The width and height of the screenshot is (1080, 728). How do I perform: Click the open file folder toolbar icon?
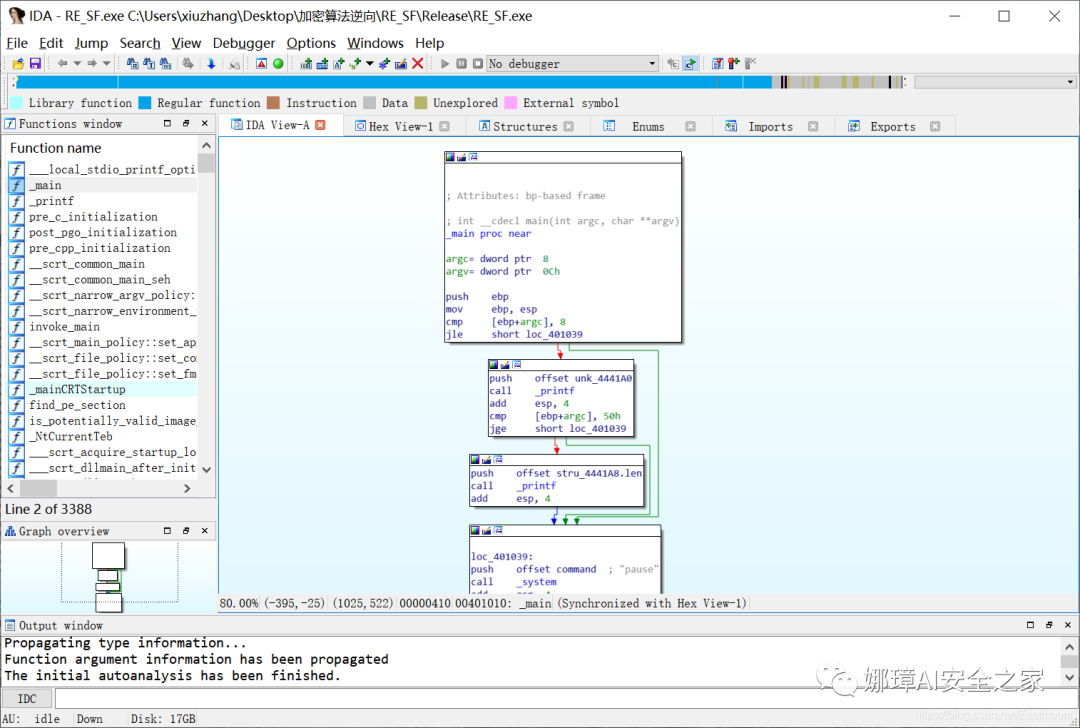[19, 63]
